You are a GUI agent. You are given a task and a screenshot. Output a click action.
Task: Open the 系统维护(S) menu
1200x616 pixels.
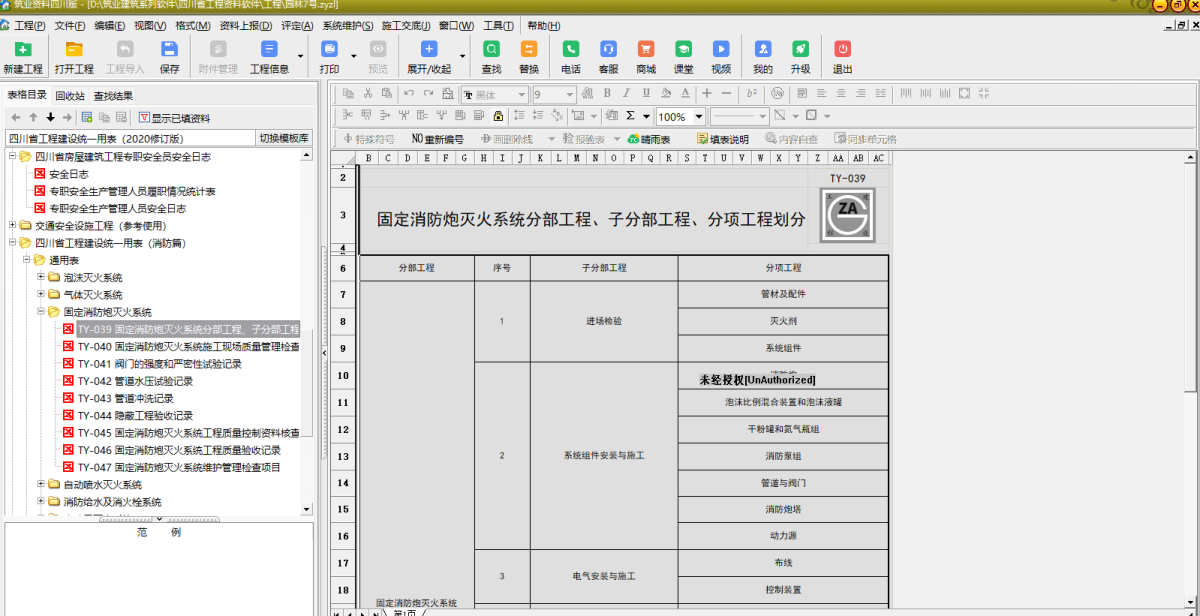tap(348, 26)
